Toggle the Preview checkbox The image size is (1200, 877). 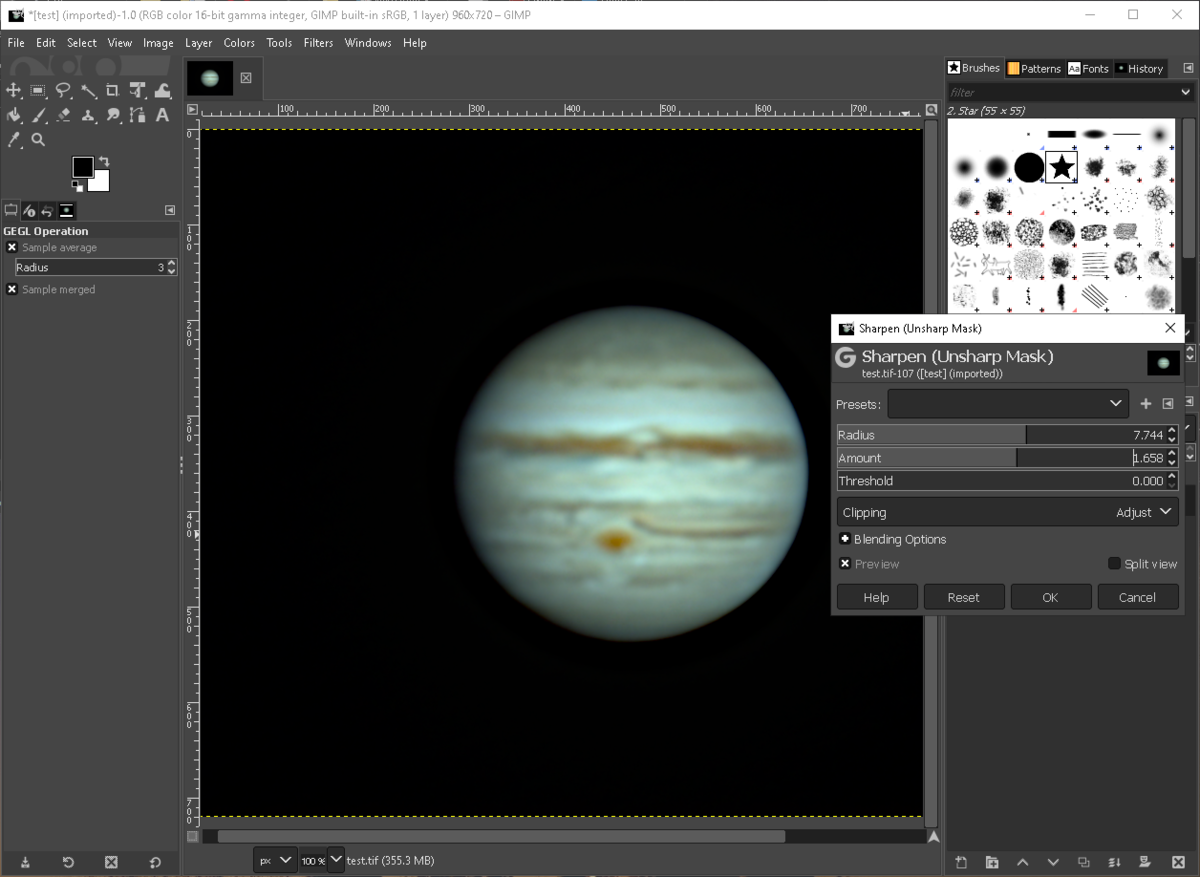pyautogui.click(x=845, y=564)
